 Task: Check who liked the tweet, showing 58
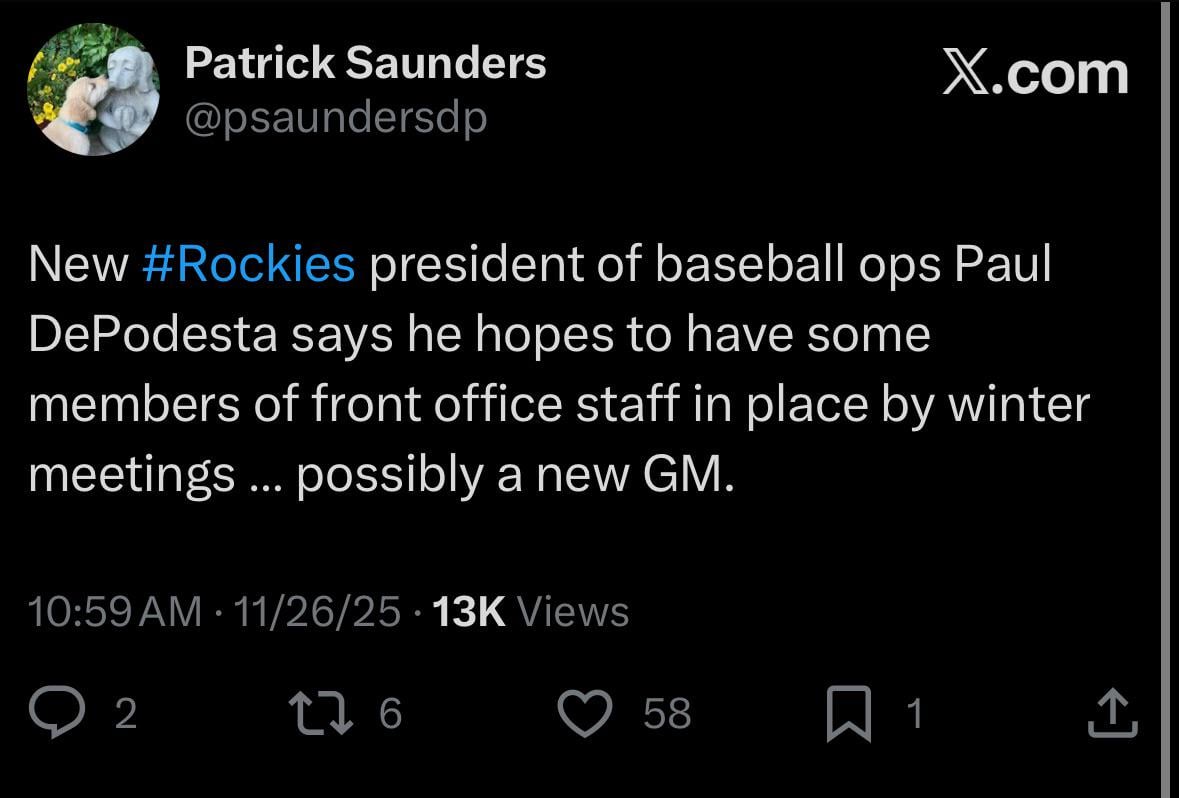pyautogui.click(x=666, y=713)
